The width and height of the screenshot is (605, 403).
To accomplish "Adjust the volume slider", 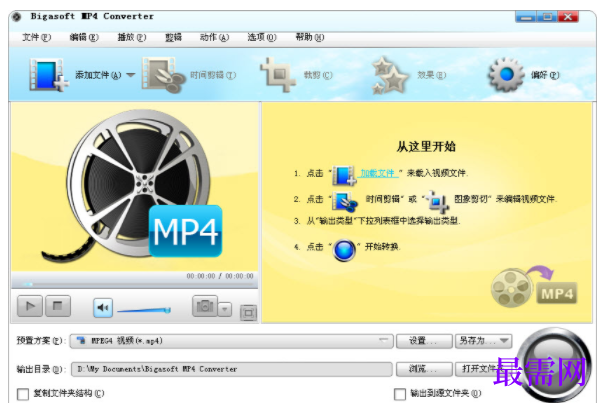I will click(144, 310).
